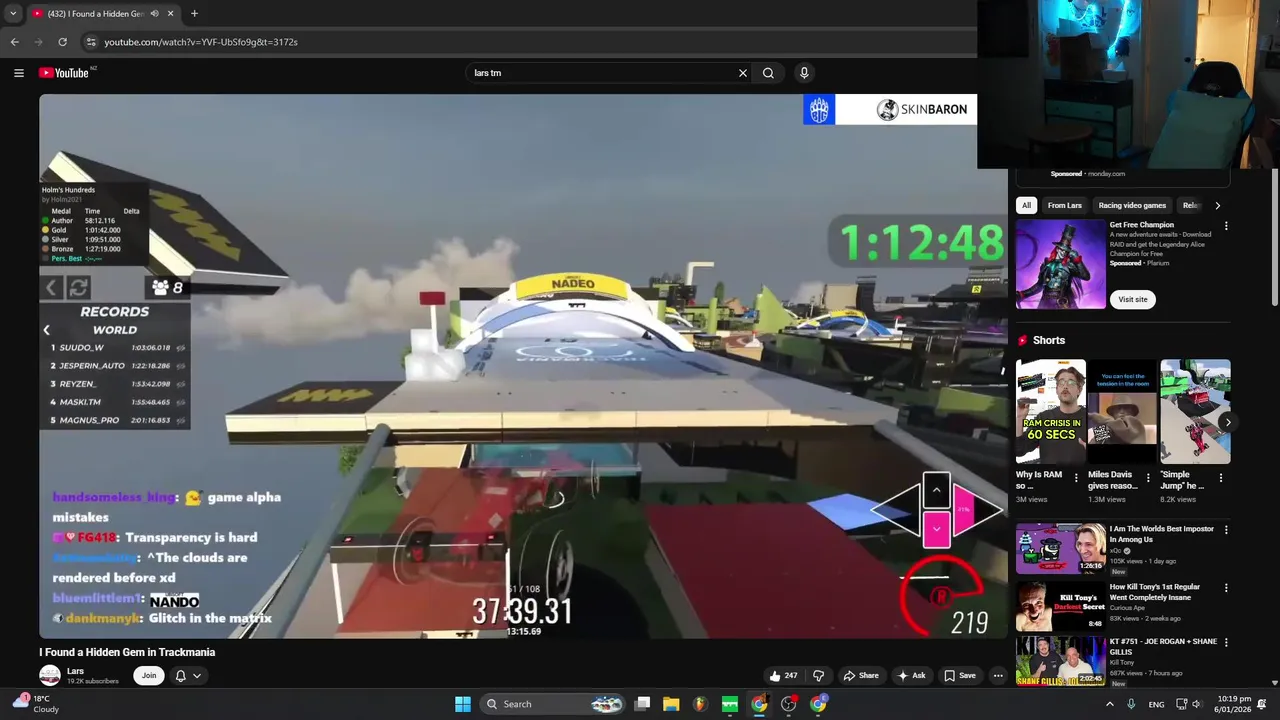1280x720 pixels.
Task: Open Kill Tony's Darkest Secret thumbnail
Action: [x=1060, y=605]
